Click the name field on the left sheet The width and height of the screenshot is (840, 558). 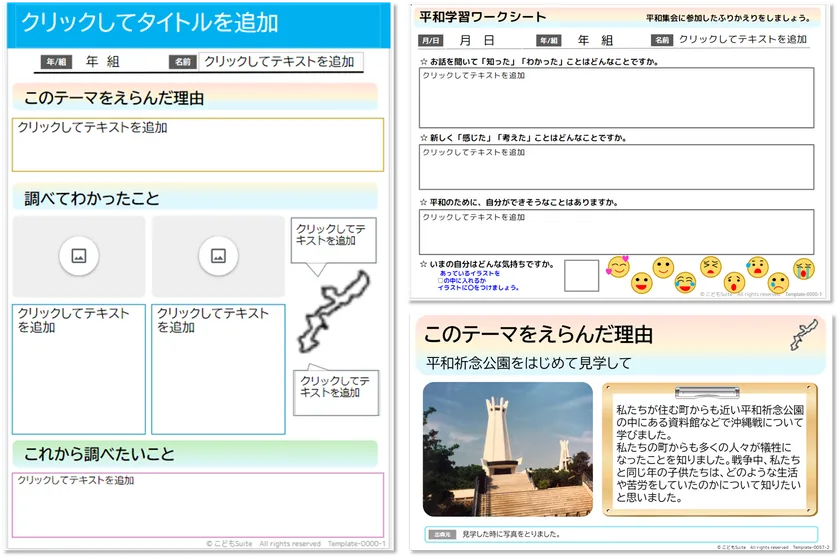[280, 62]
